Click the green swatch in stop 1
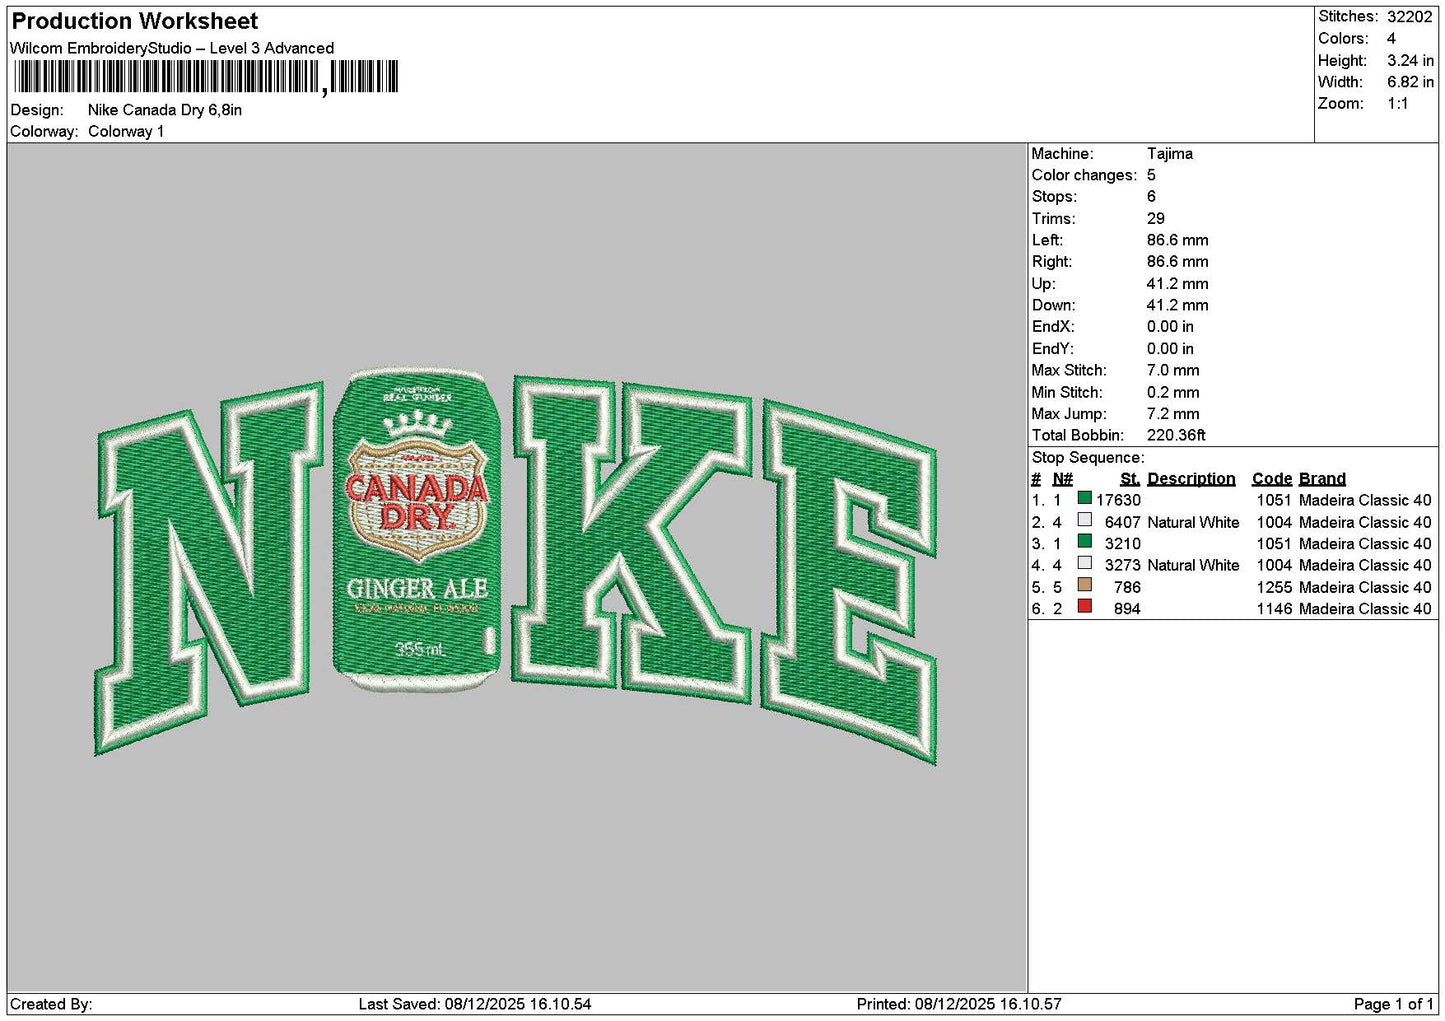Viewport: 1445px width, 1021px height. pos(1084,498)
